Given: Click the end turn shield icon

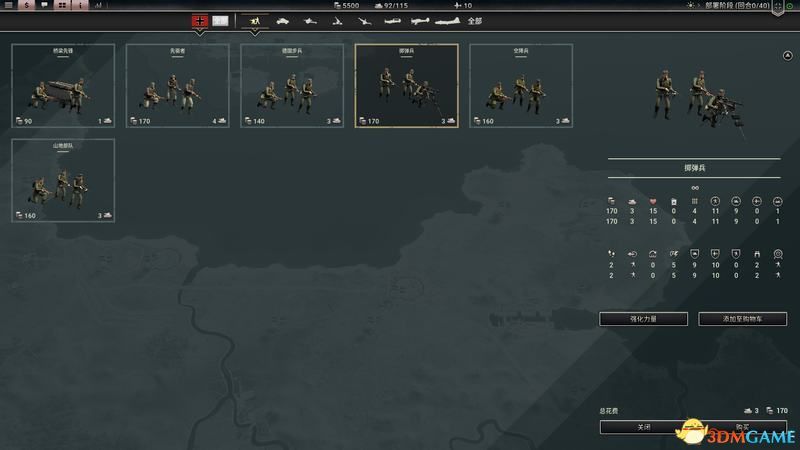Looking at the screenshot, I should click(x=778, y=7).
